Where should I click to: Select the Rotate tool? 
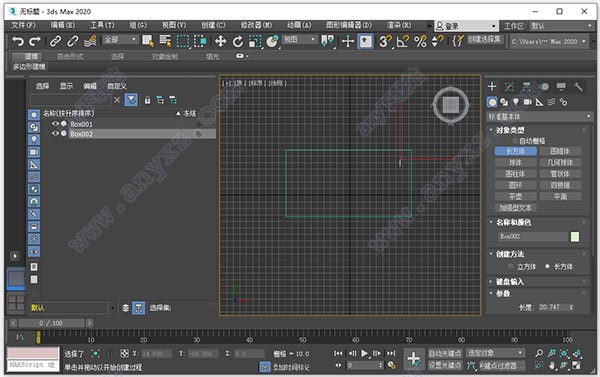[x=238, y=41]
